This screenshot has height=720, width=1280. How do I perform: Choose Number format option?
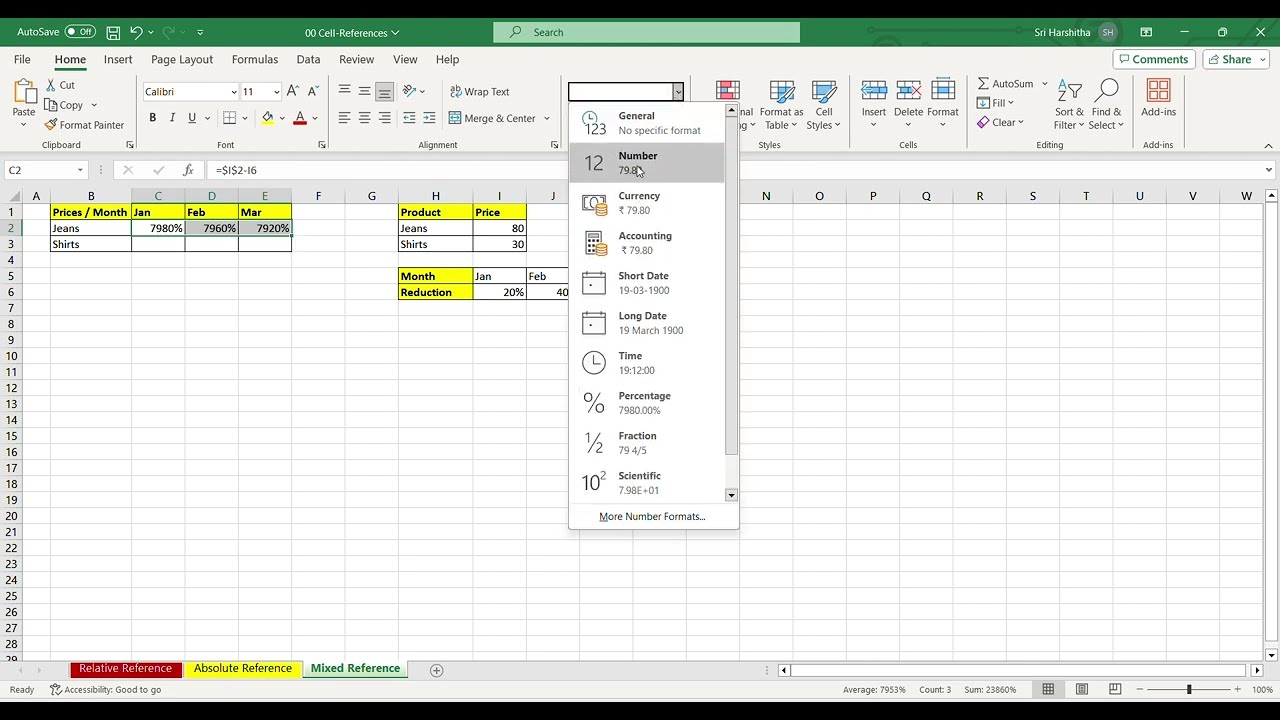tap(647, 163)
